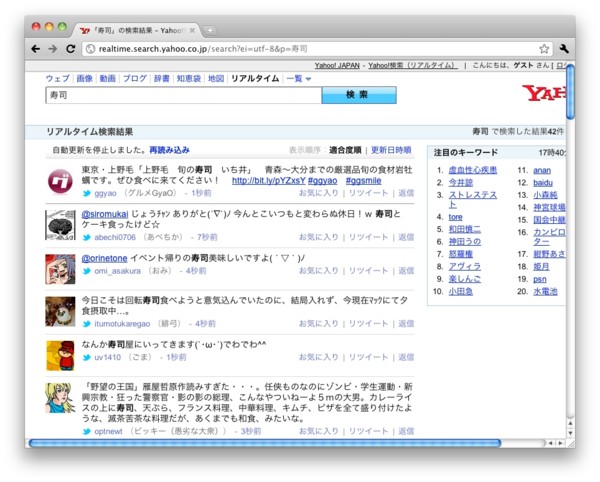This screenshot has height=482, width=600.
Task: Click the 検索 search button
Action: click(x=359, y=95)
